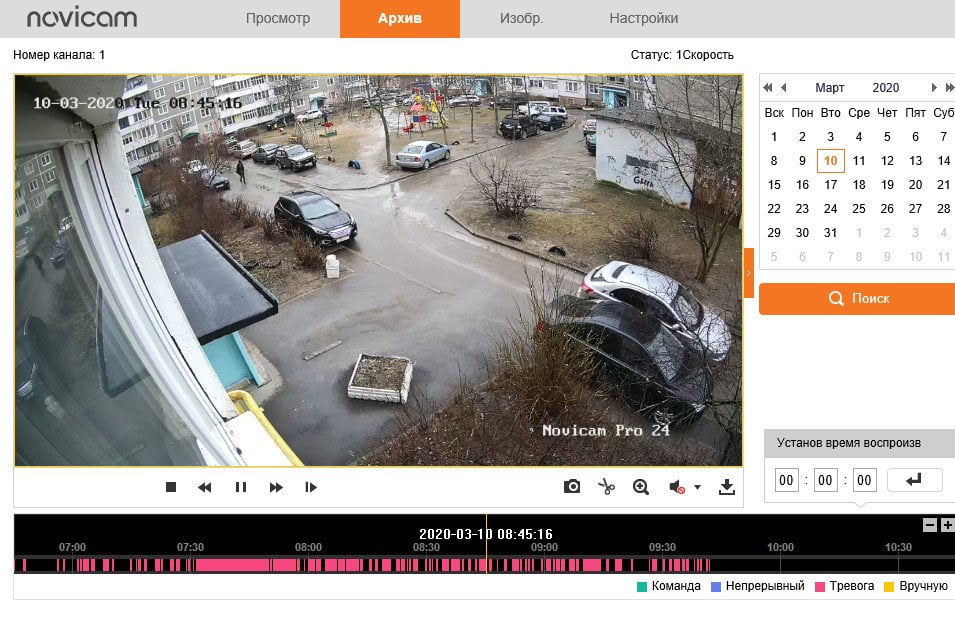Screen dimensions: 955x628
Task: Pause the video playback
Action: [x=241, y=487]
